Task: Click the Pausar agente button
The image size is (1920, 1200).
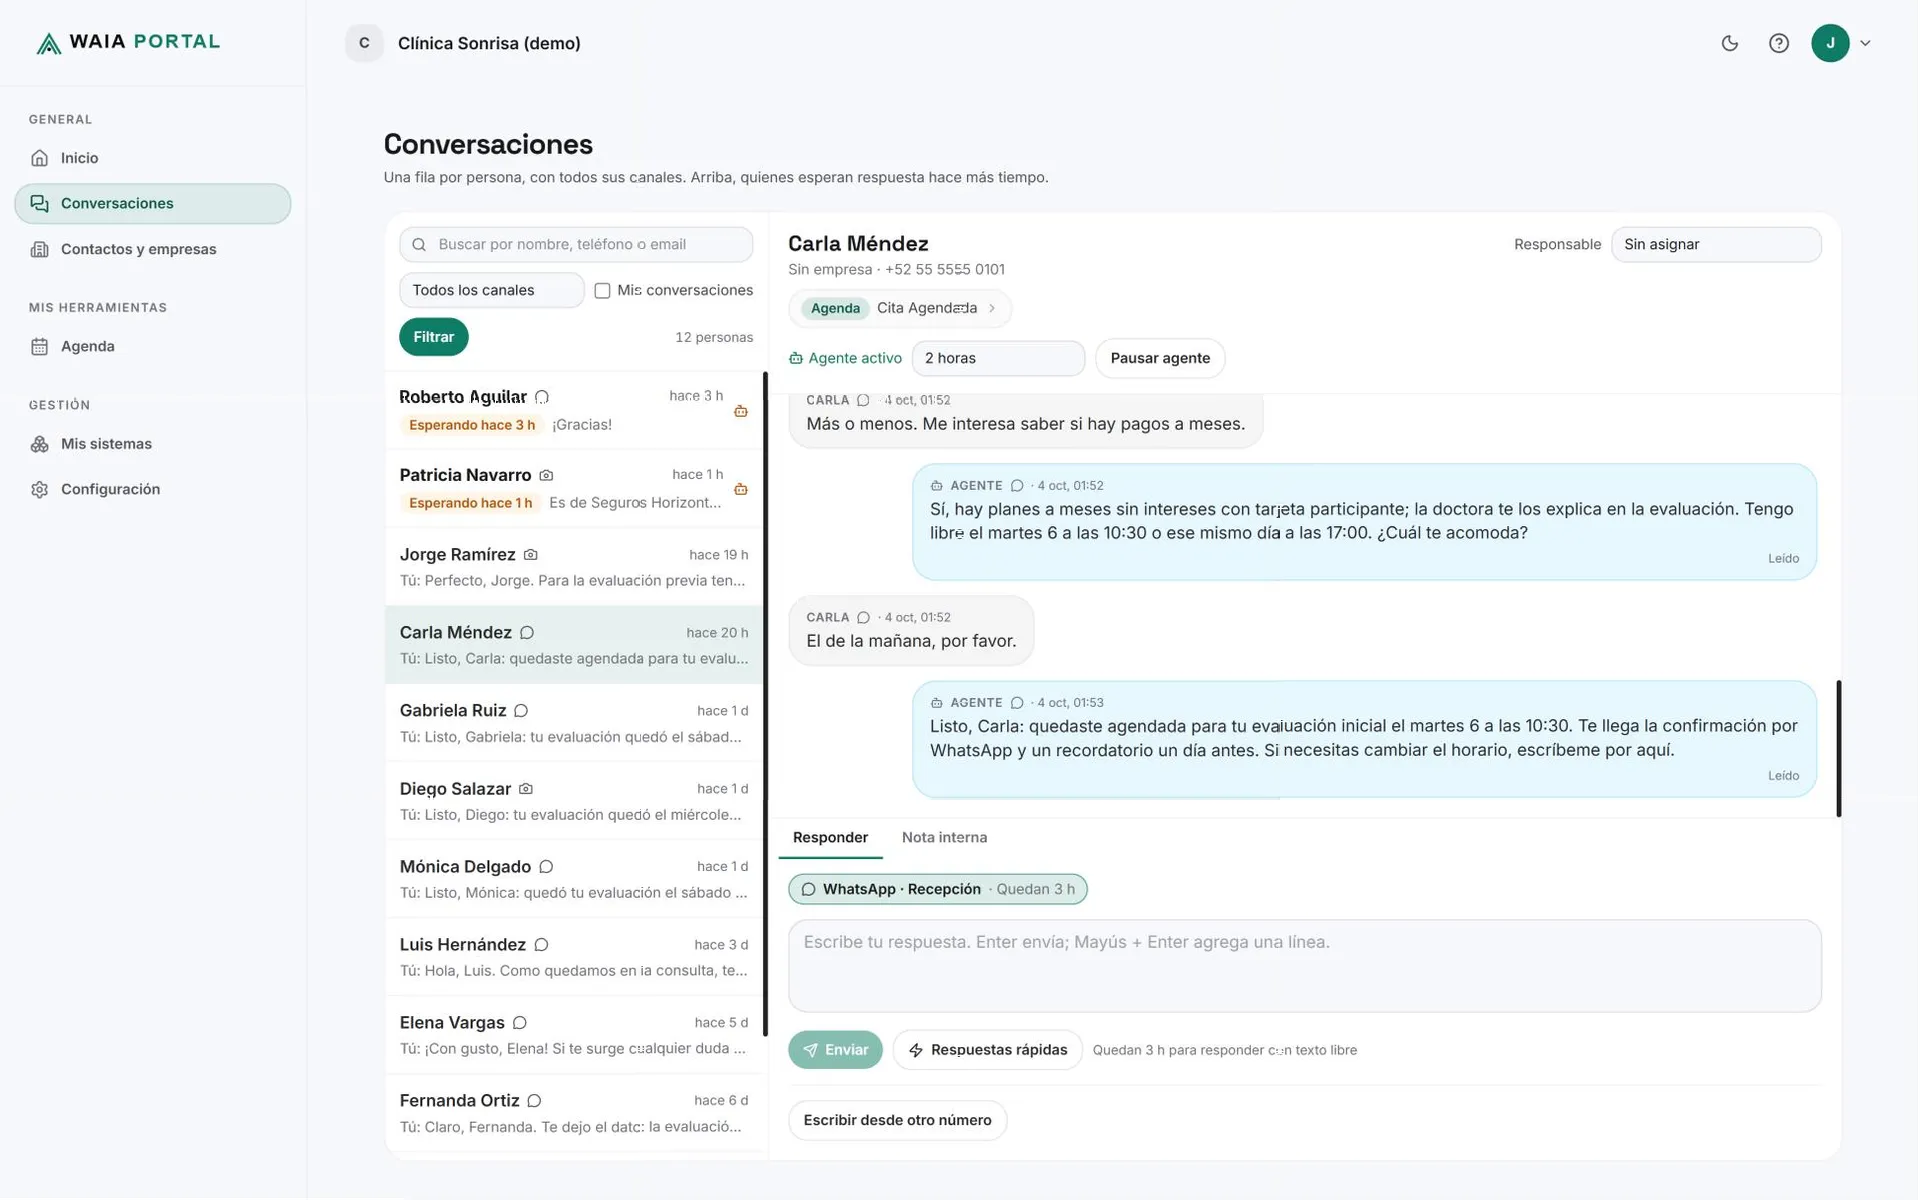Action: point(1160,358)
